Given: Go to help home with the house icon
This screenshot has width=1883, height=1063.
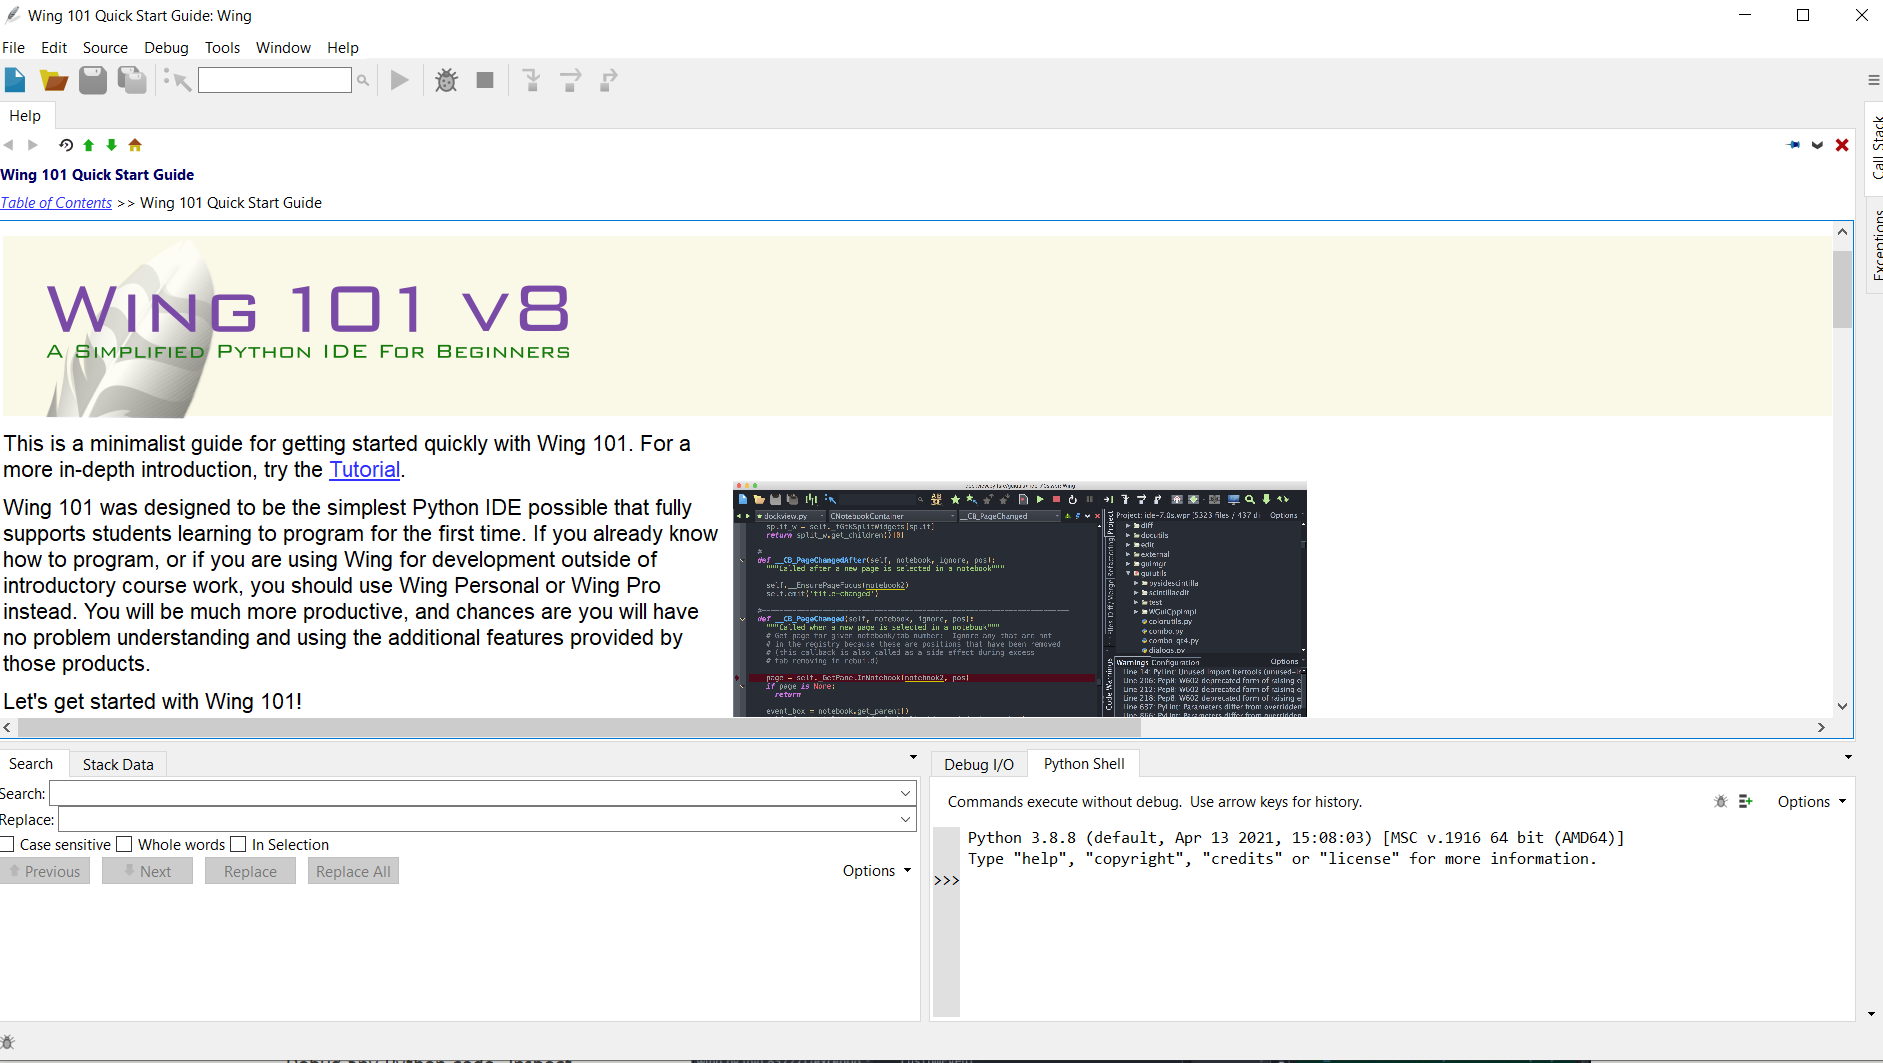Looking at the screenshot, I should 135,145.
